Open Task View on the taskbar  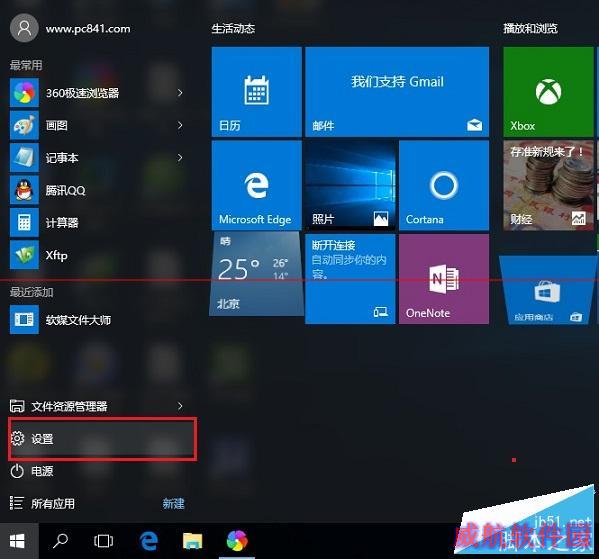[x=104, y=541]
